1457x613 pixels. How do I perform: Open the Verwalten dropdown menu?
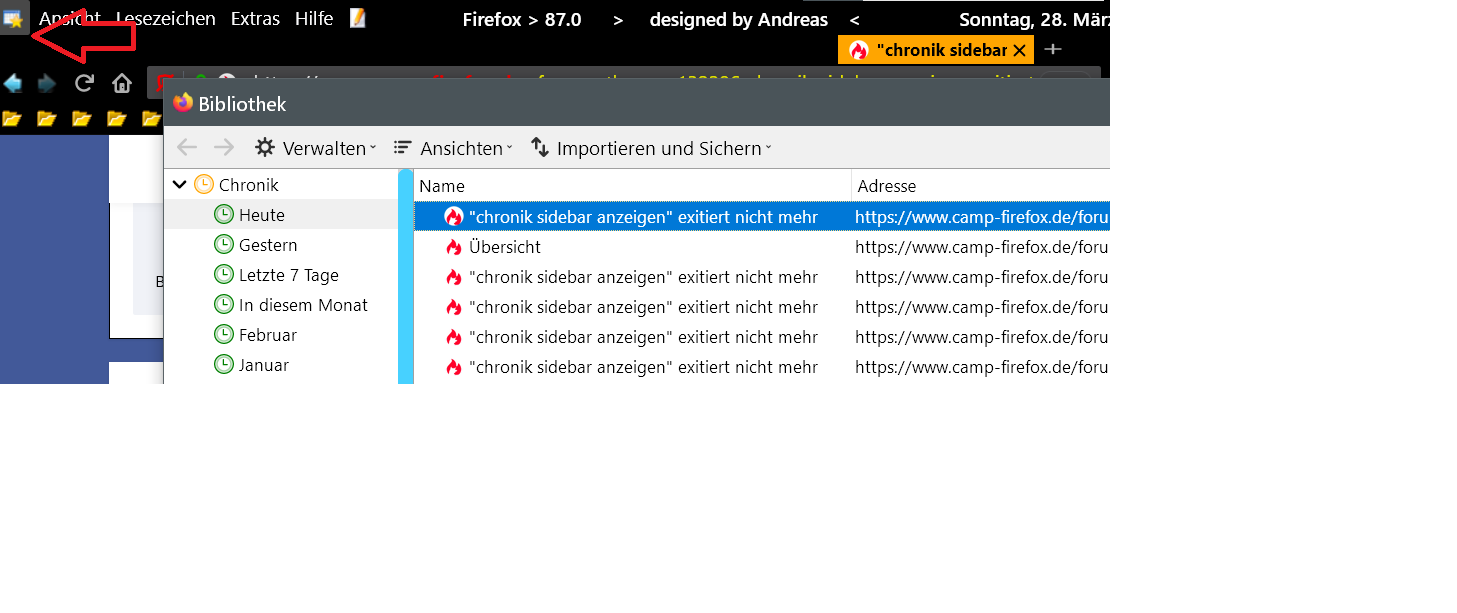(x=316, y=148)
